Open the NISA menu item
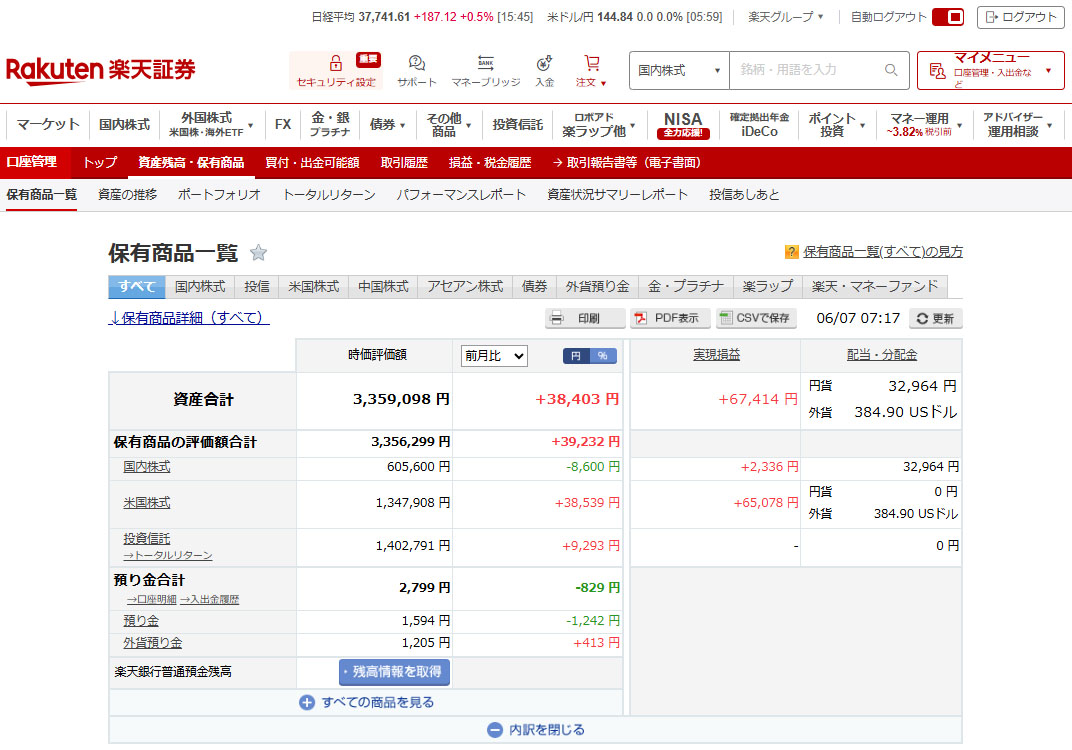The width and height of the screenshot is (1072, 750). [x=683, y=125]
